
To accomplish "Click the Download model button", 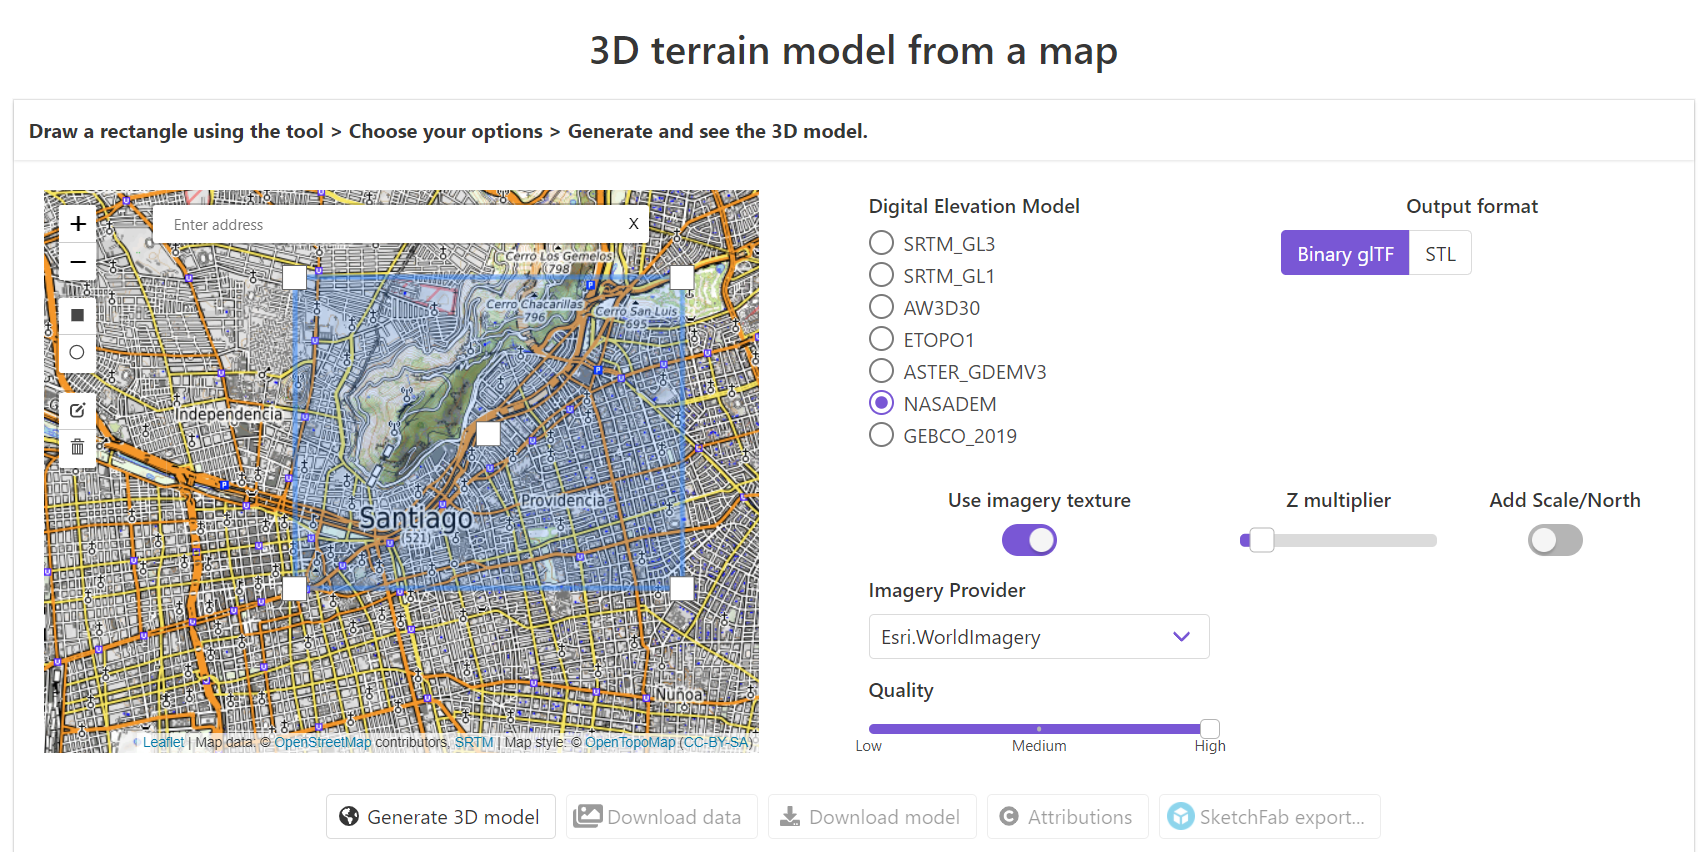I will [x=872, y=816].
